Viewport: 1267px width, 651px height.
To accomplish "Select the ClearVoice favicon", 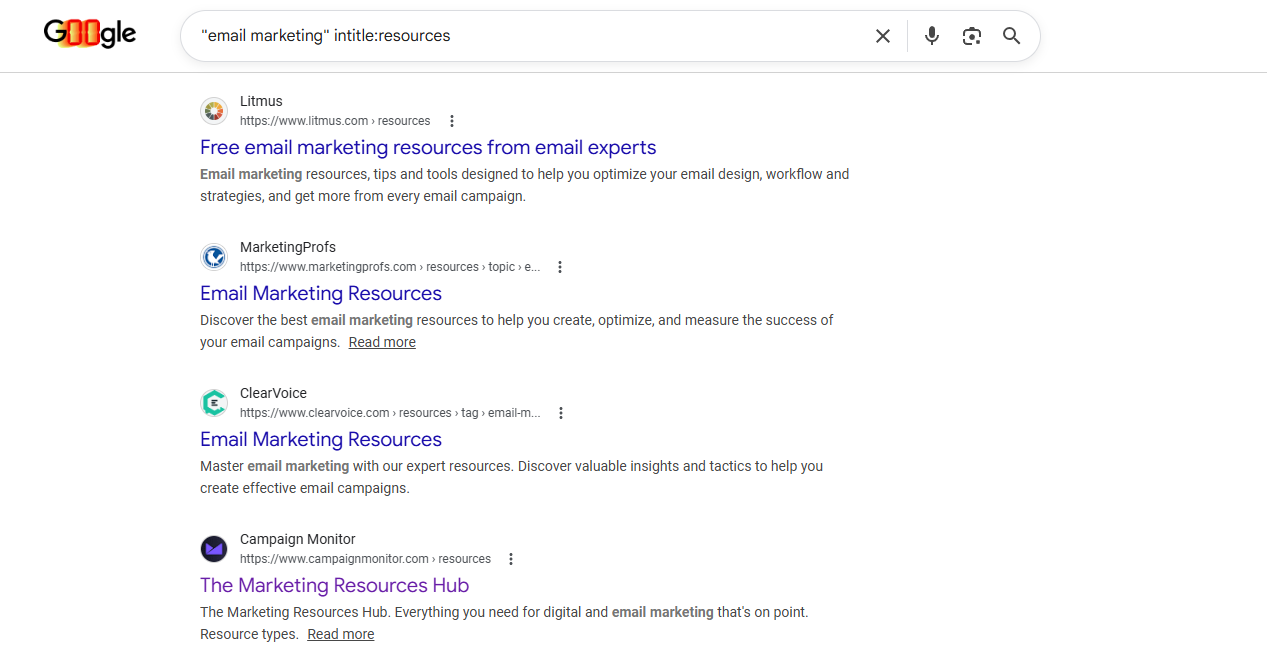I will 214,402.
